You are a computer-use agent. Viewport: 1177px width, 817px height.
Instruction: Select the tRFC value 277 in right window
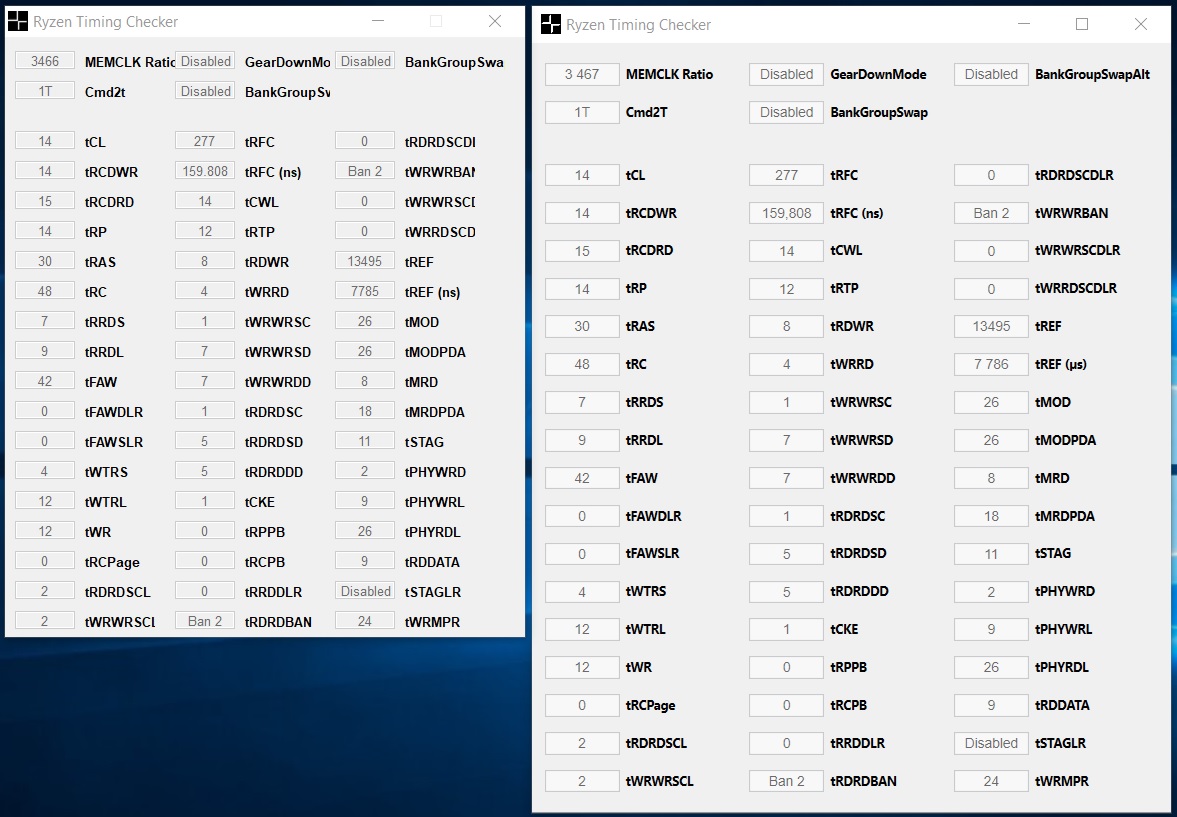click(x=786, y=175)
